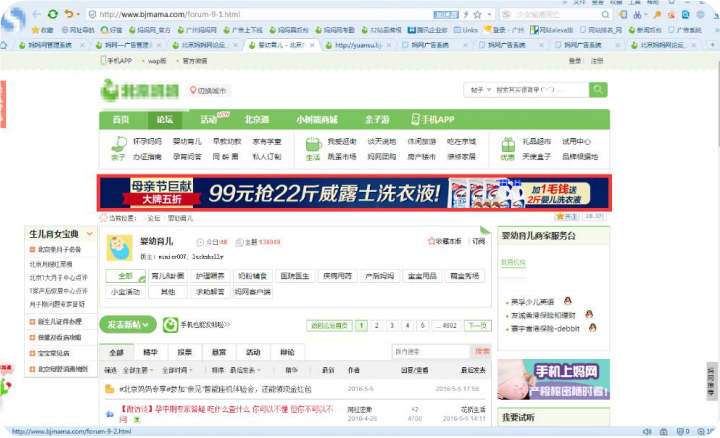Image resolution: width=720 pixels, height=438 pixels.
Task: Open the 妈妈网_官方 bookmark
Action: point(150,30)
